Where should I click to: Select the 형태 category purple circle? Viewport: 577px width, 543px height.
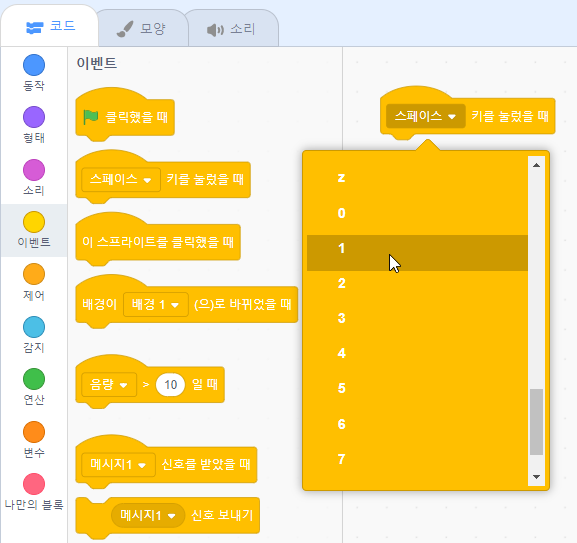(x=34, y=117)
